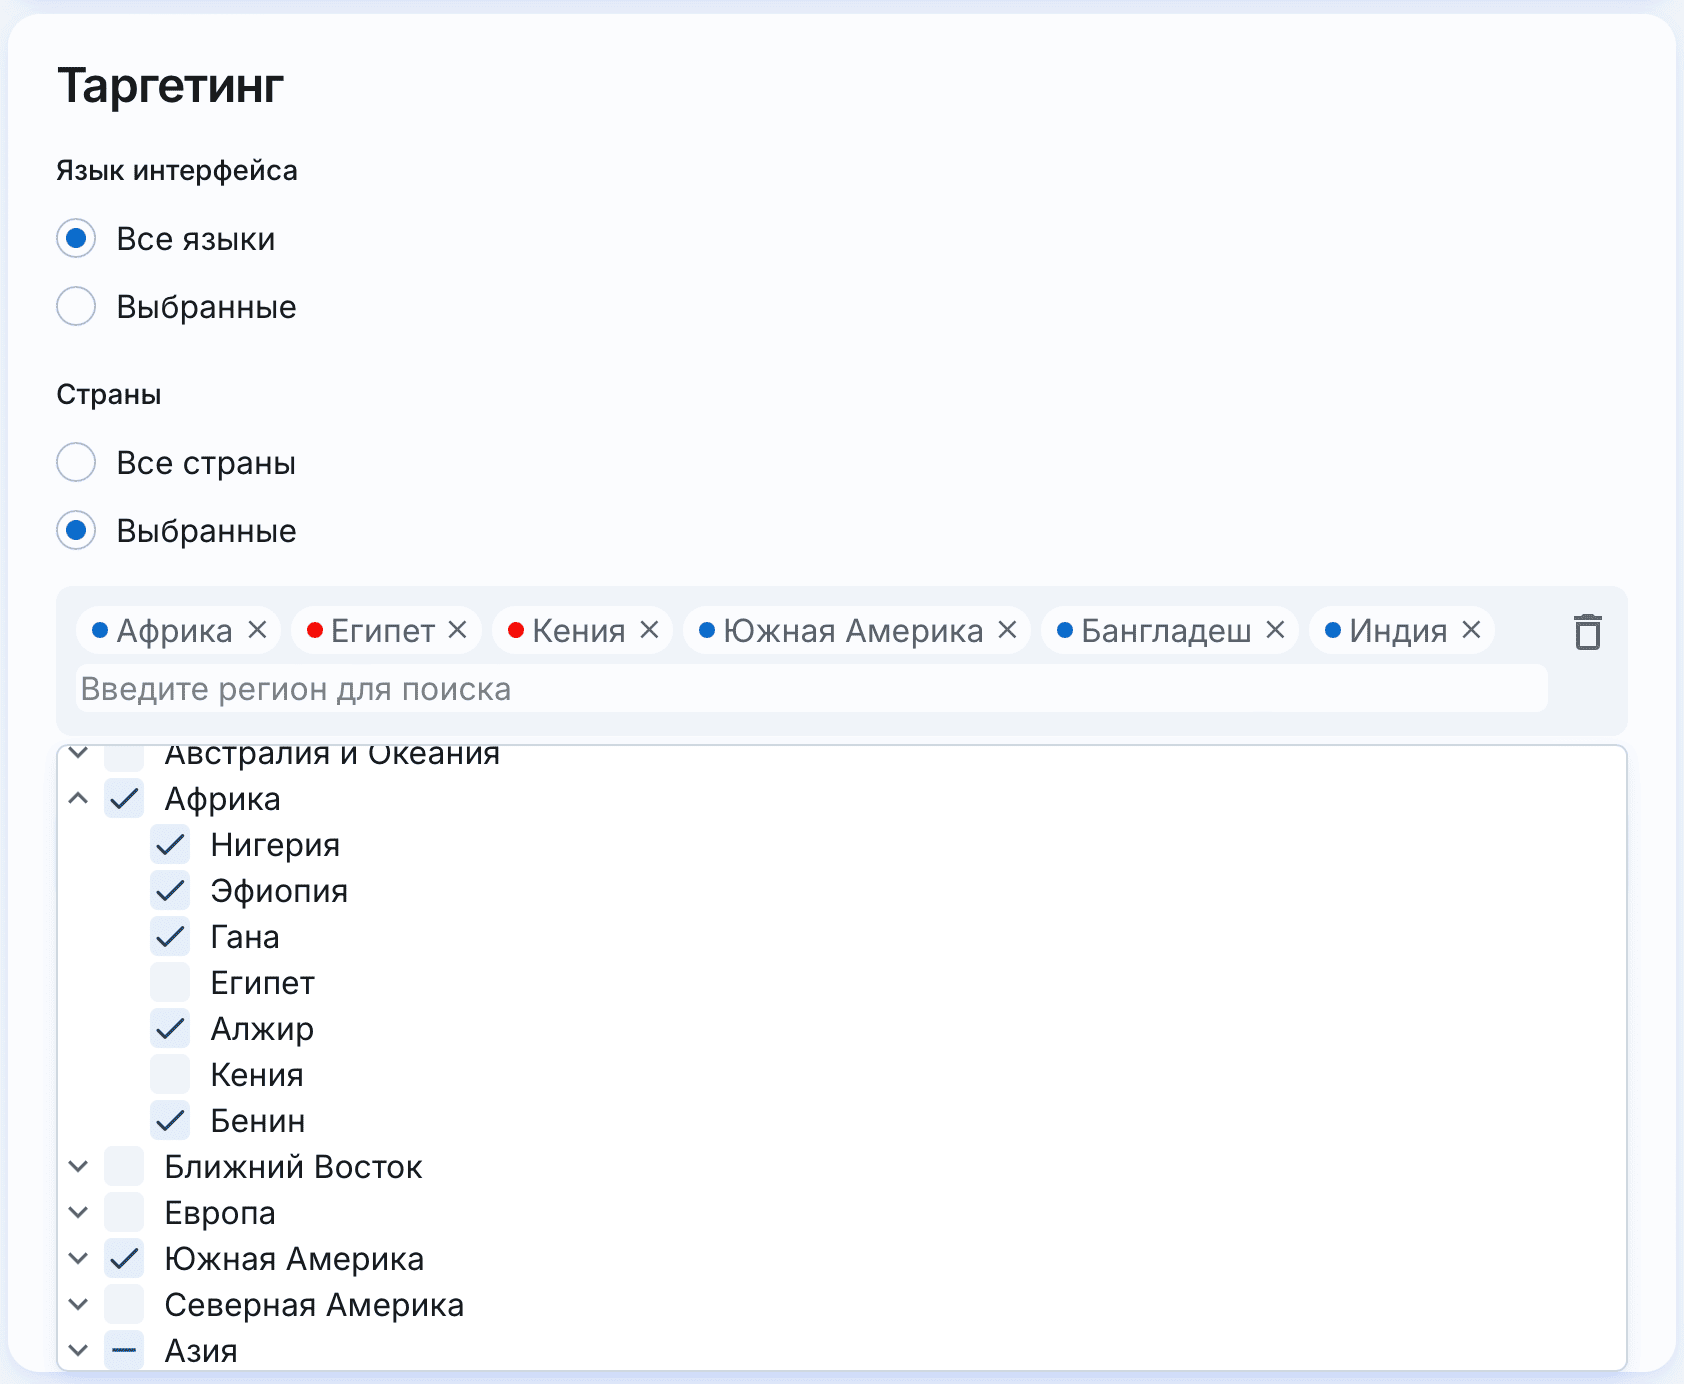
Task: Select the Все языки radio button
Action: click(76, 239)
